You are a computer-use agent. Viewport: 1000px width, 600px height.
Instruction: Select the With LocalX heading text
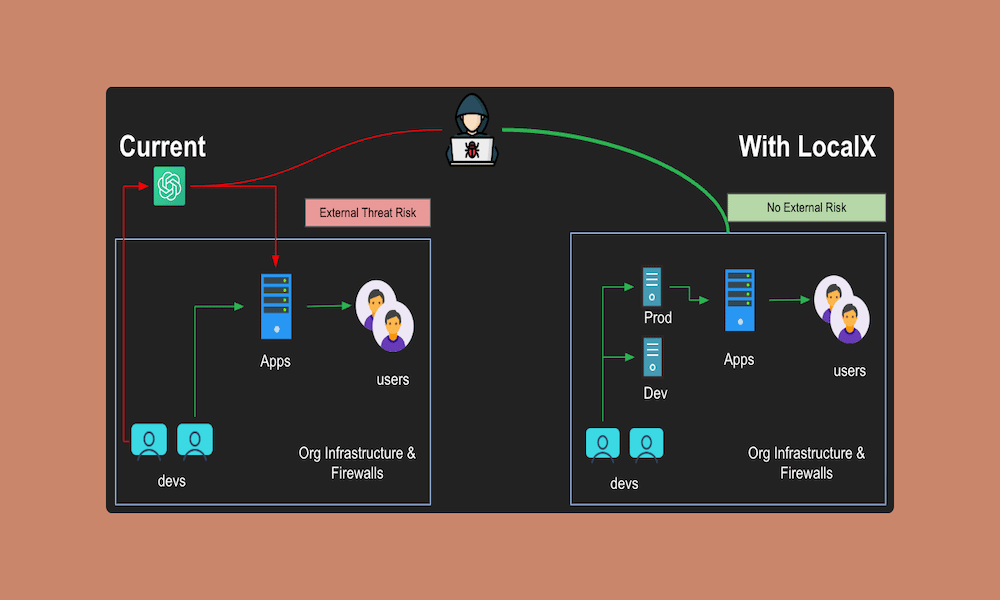[807, 147]
